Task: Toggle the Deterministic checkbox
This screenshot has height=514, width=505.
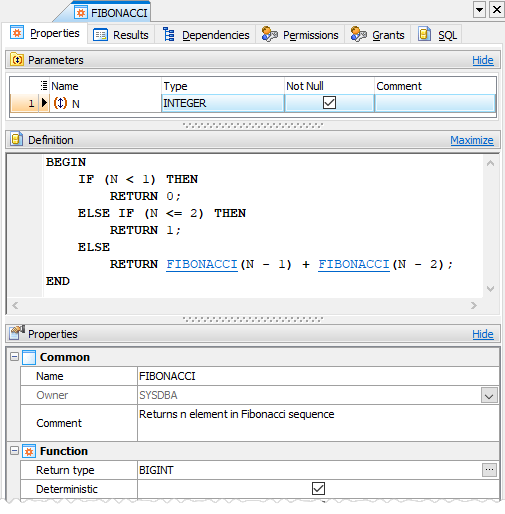Action: coord(318,489)
